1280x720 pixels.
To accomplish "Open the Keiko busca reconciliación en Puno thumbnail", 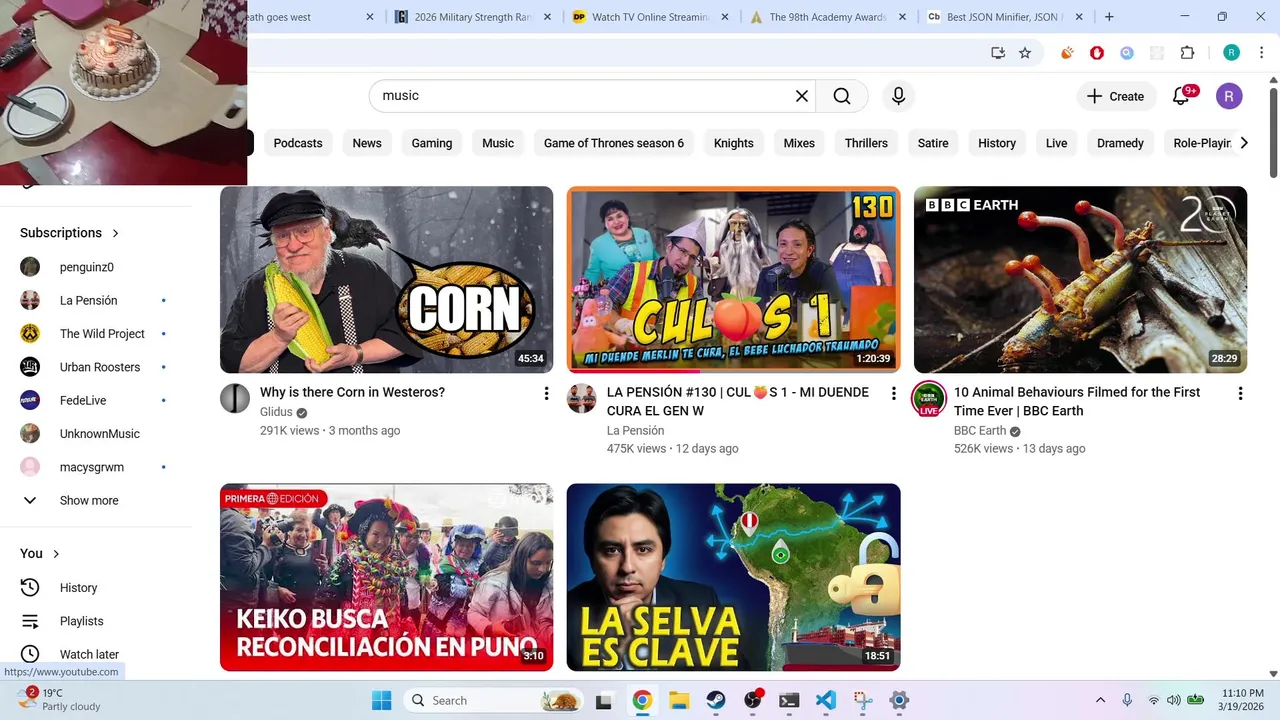I will tap(386, 577).
